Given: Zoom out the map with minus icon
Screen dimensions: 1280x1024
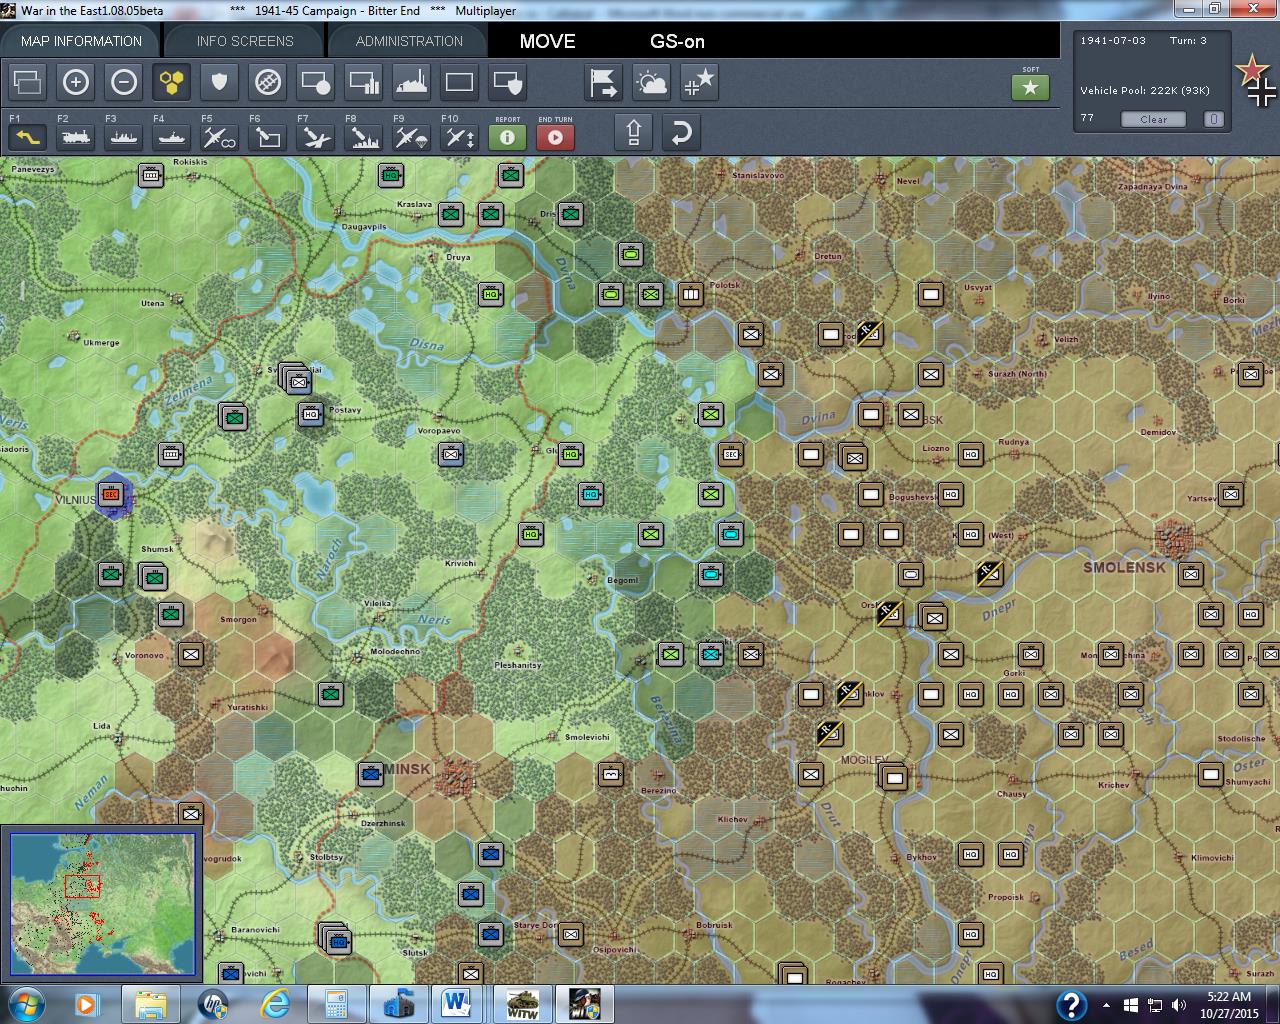Looking at the screenshot, I should click(x=124, y=82).
